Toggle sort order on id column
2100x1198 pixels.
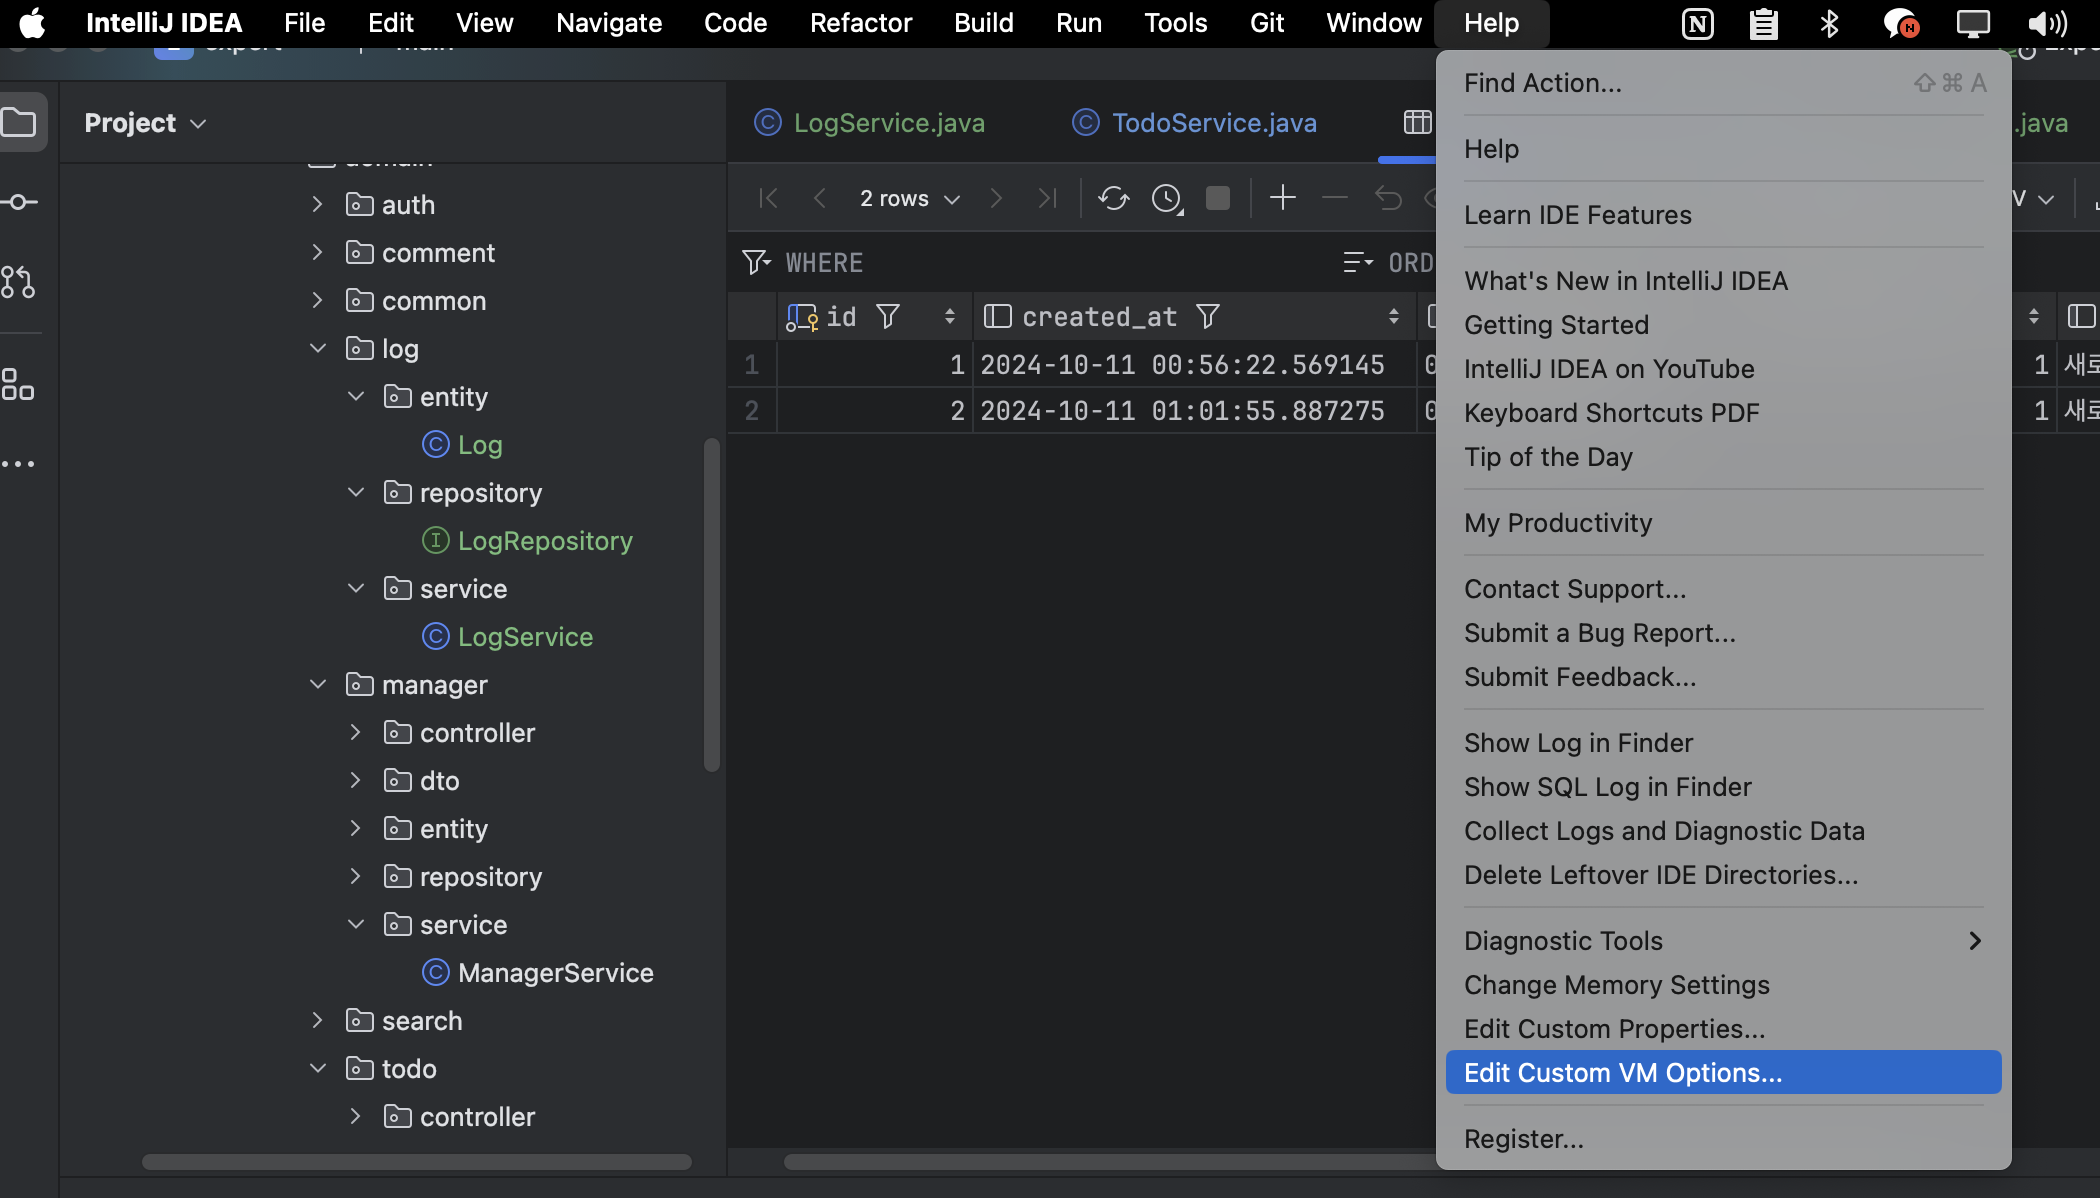click(x=949, y=317)
